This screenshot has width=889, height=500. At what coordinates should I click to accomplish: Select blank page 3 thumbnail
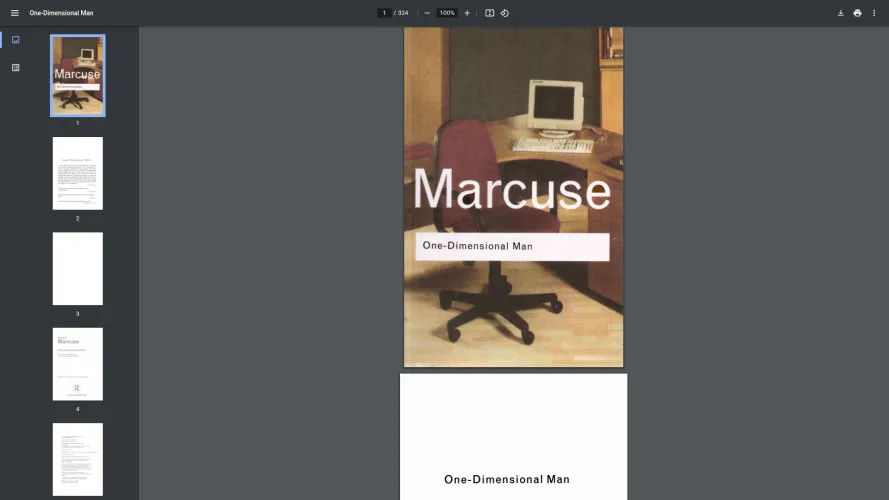pyautogui.click(x=78, y=268)
